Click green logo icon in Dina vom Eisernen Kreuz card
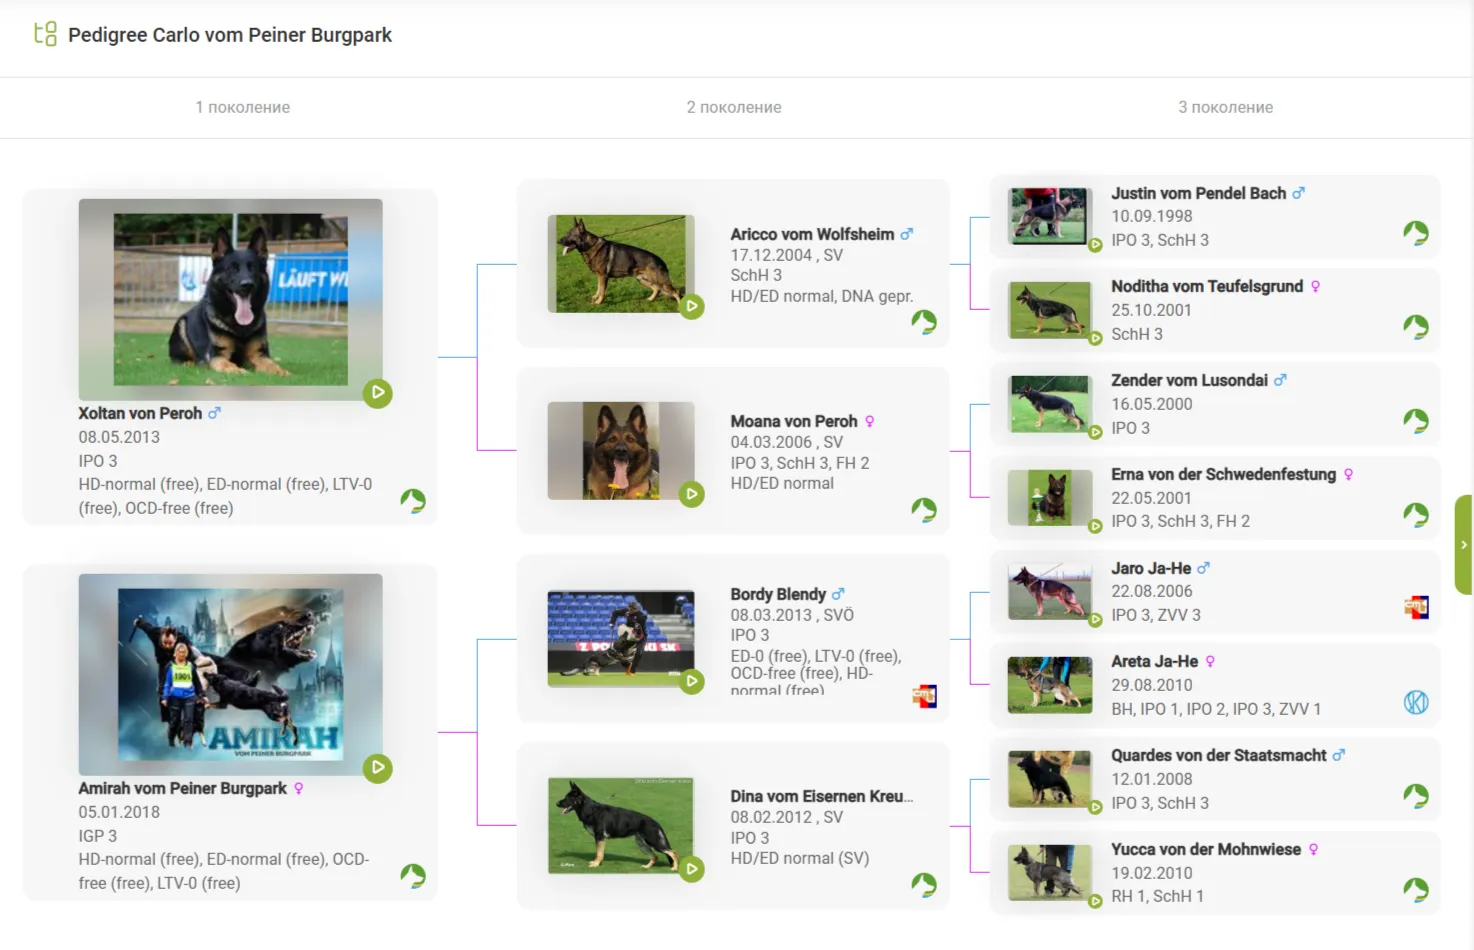Image resolution: width=1474 pixels, height=950 pixels. (x=923, y=884)
